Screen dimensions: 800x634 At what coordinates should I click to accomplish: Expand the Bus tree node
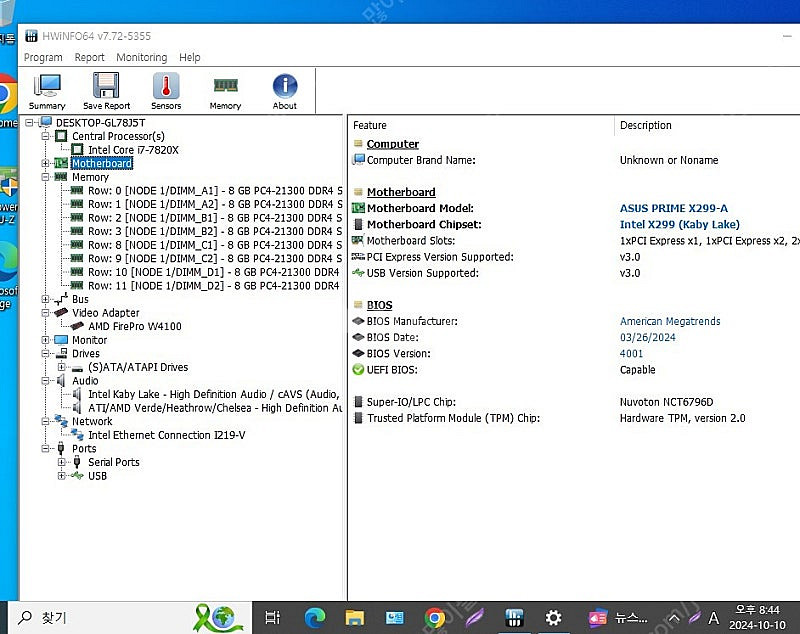click(x=45, y=299)
